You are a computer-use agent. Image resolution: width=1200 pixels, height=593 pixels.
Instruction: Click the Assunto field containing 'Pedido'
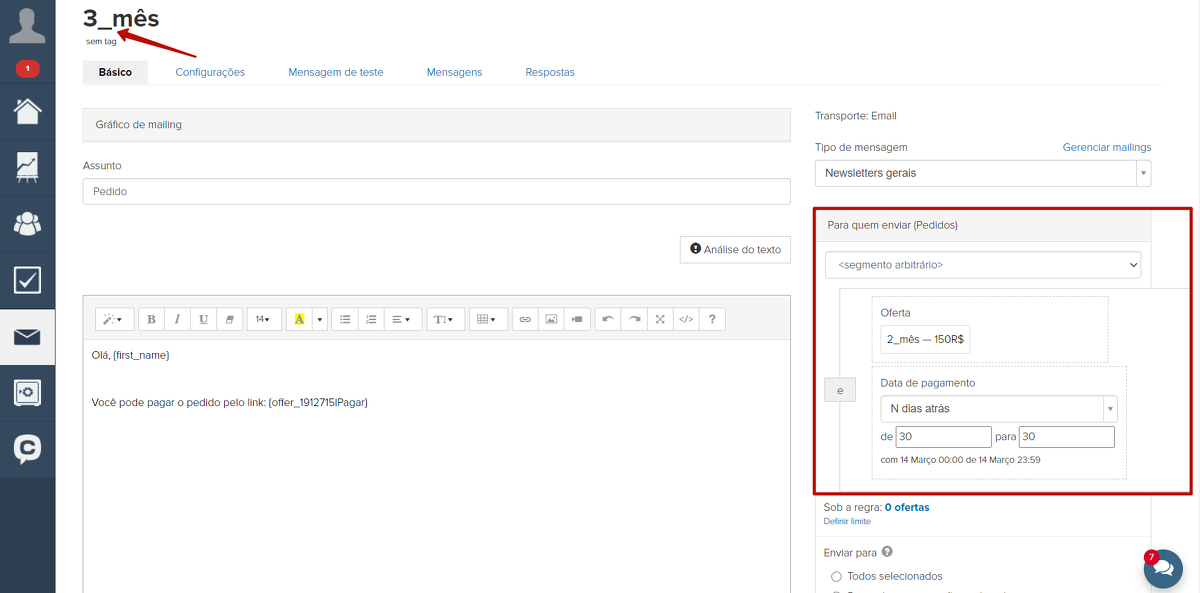point(436,191)
